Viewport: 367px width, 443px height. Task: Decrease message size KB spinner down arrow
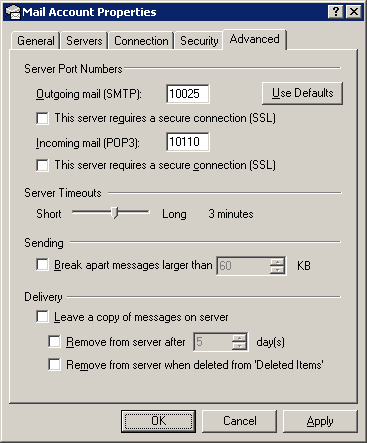pyautogui.click(x=277, y=270)
